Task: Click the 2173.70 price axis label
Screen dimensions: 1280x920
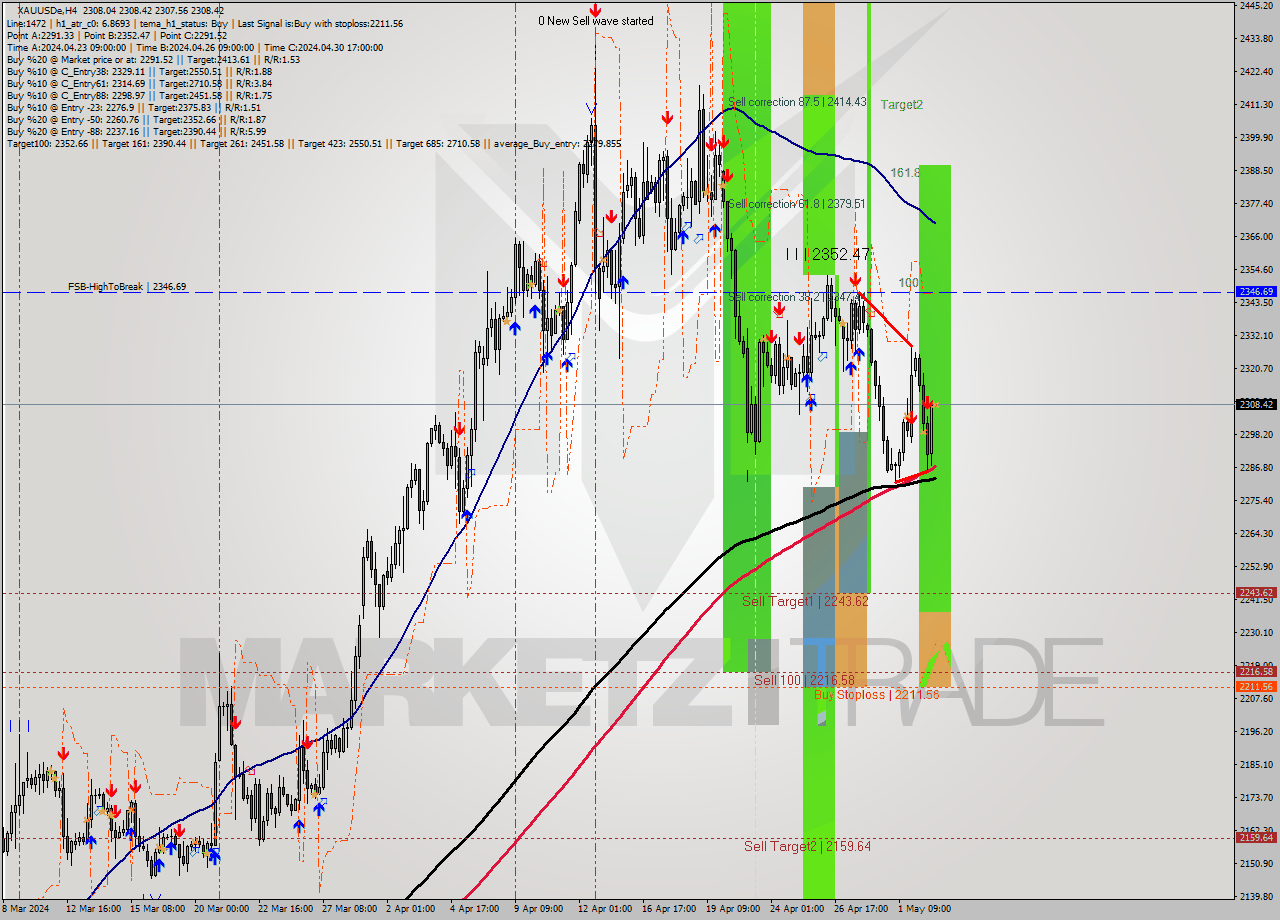Action: (x=1256, y=798)
